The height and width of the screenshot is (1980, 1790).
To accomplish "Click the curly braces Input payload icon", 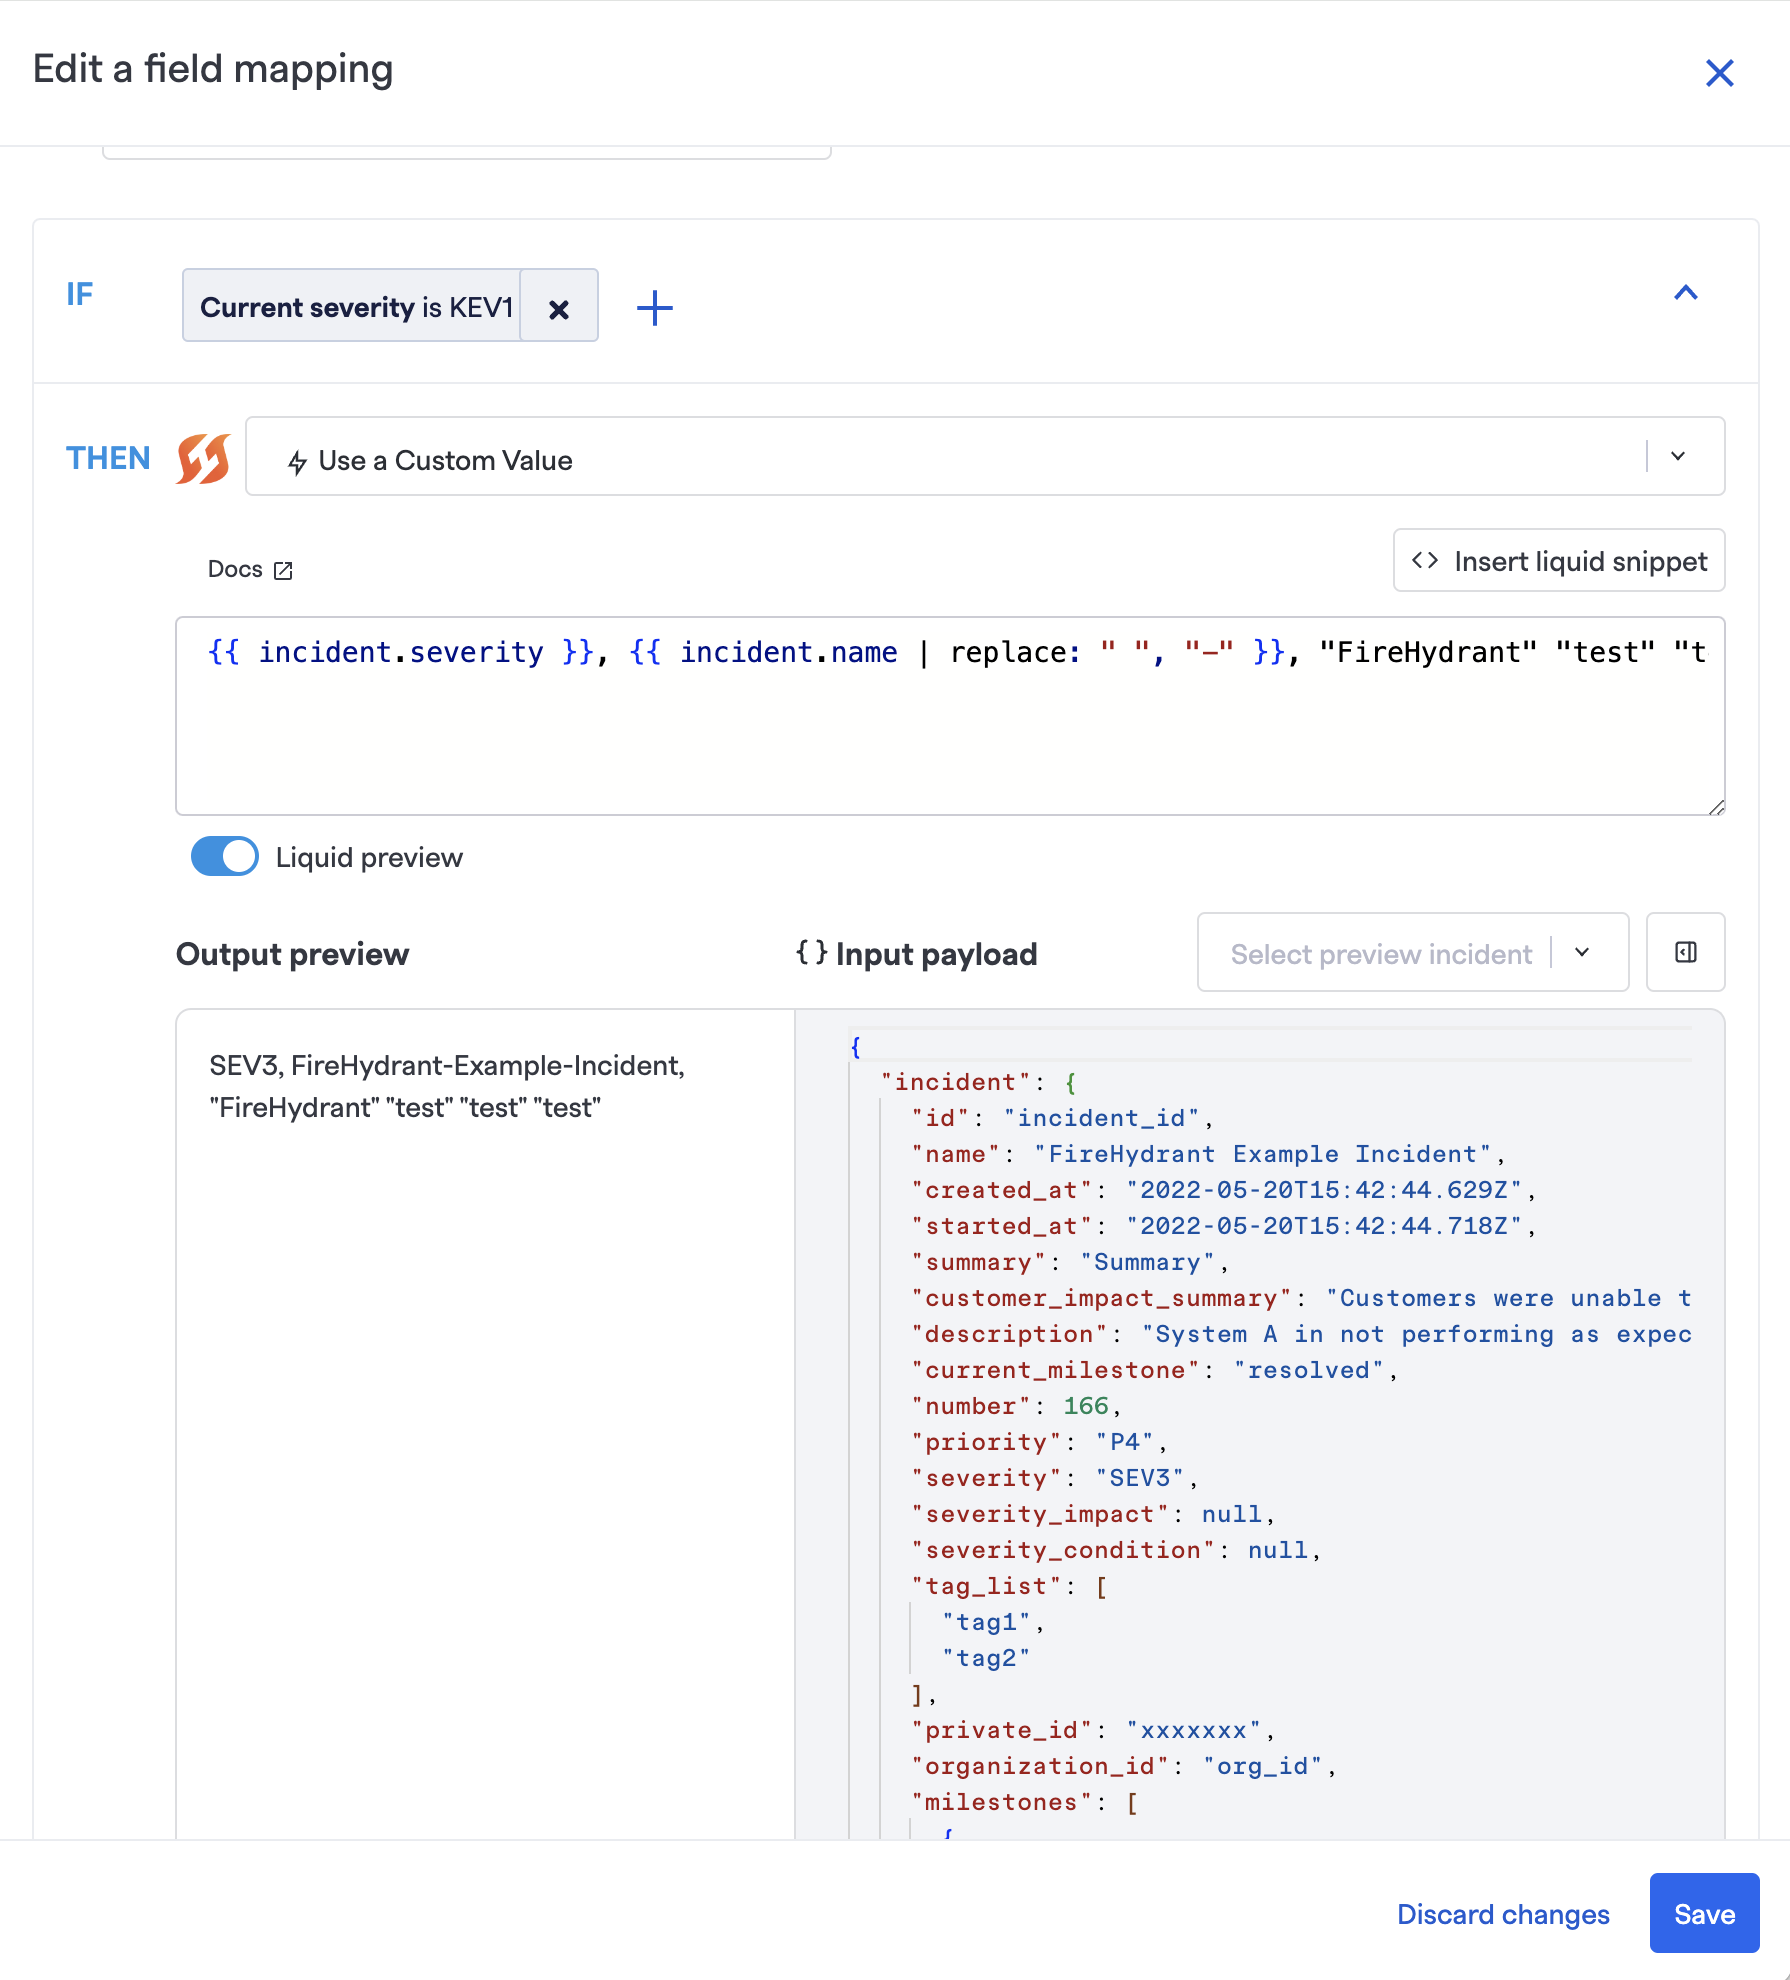I will (x=812, y=952).
